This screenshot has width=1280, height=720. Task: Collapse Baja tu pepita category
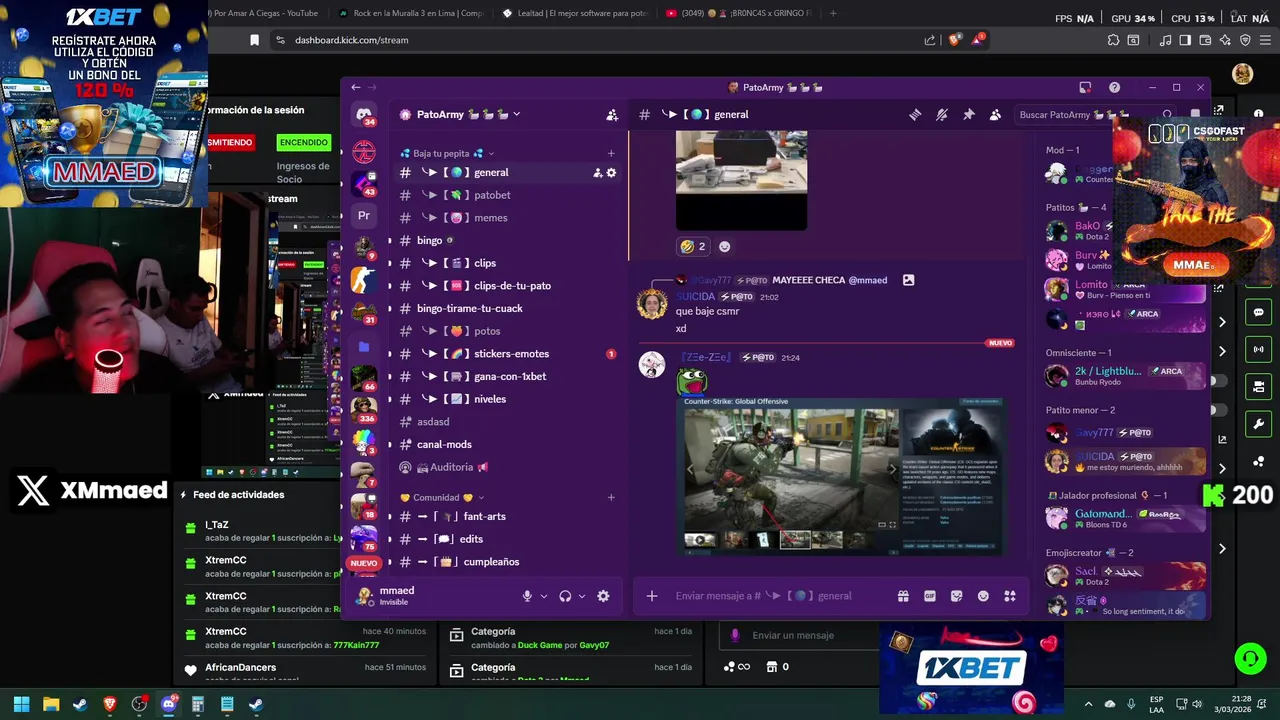[x=441, y=153]
